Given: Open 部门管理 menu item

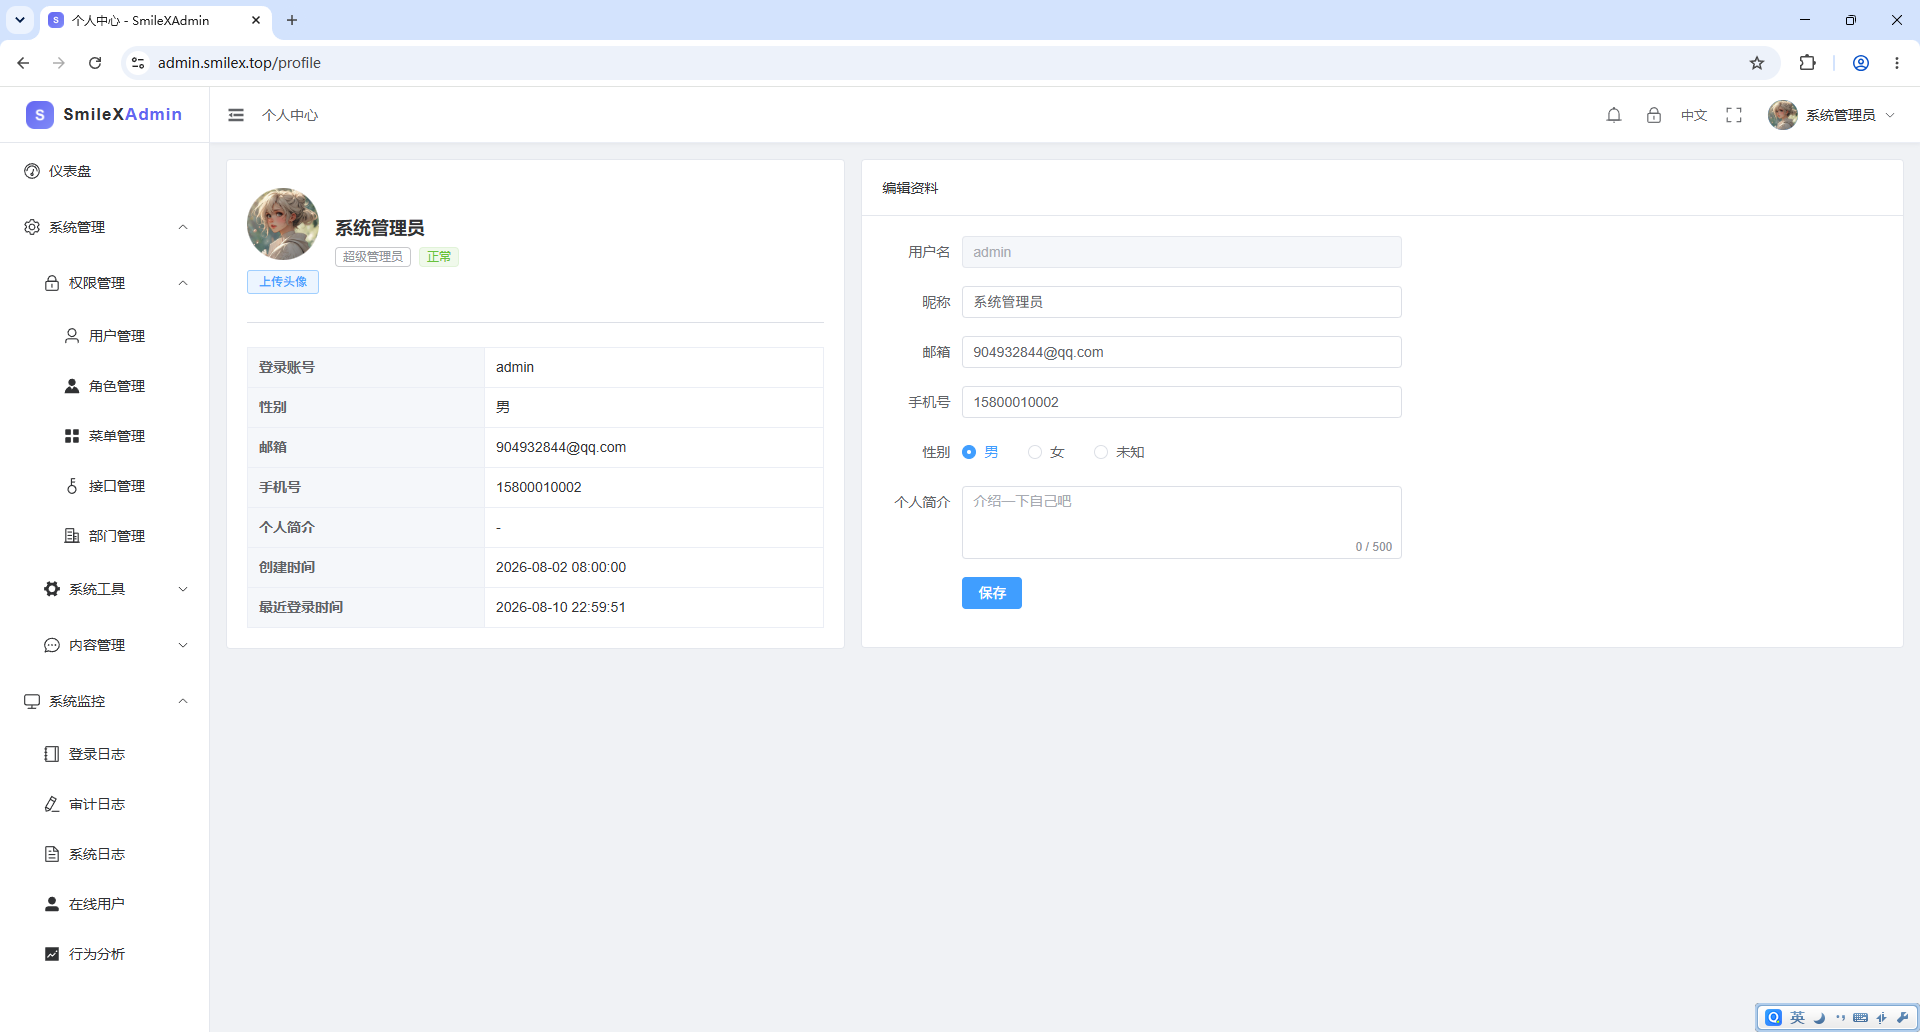Looking at the screenshot, I should click(105, 536).
